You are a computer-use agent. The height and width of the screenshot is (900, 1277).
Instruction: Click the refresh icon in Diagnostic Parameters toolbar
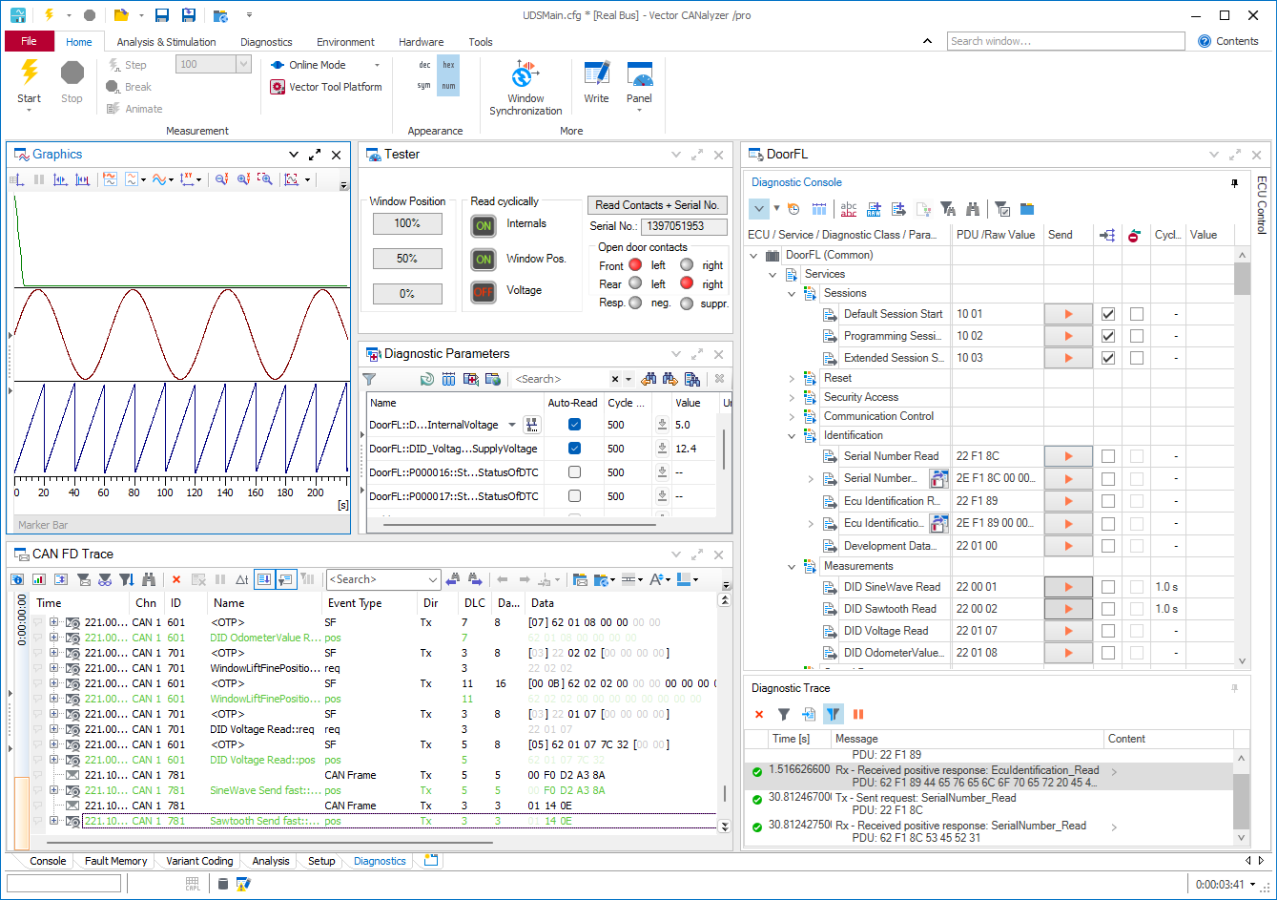pos(427,379)
